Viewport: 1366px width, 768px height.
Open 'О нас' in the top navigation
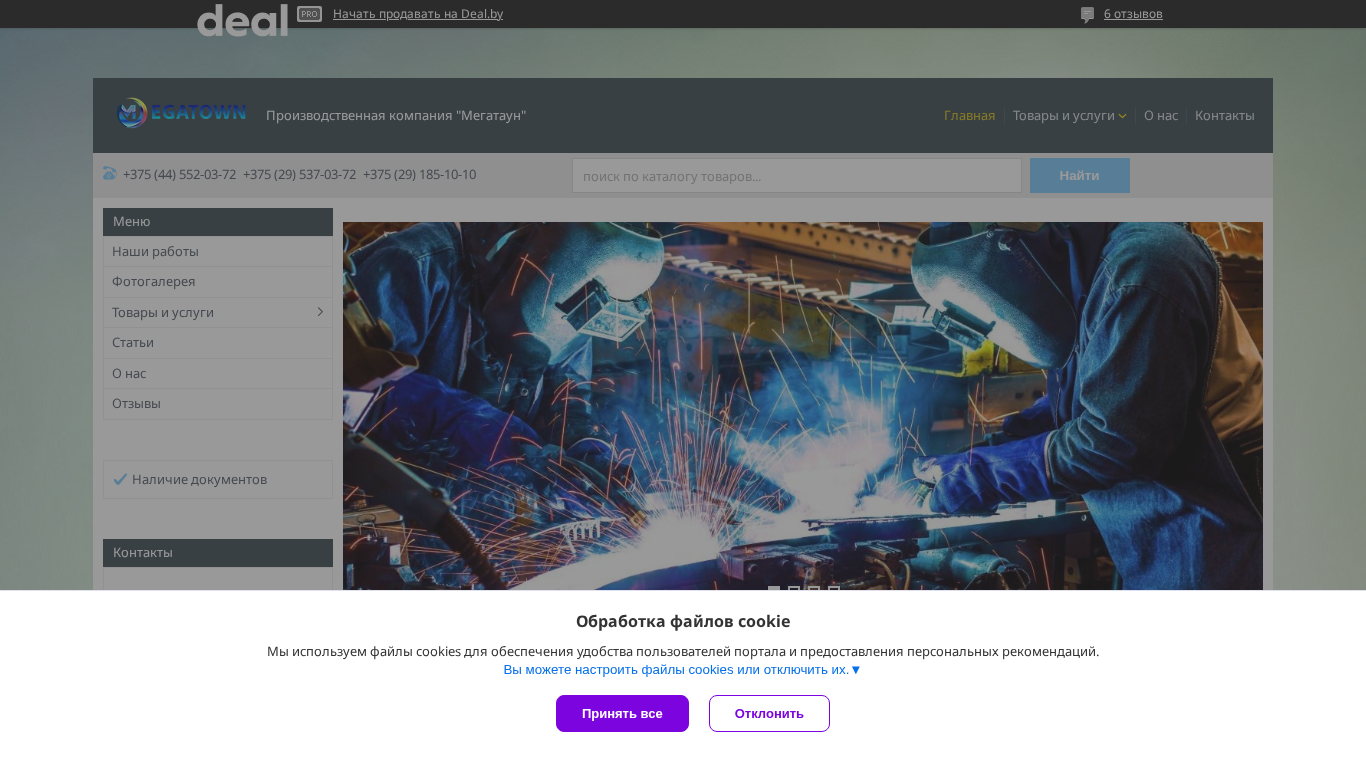(1161, 115)
